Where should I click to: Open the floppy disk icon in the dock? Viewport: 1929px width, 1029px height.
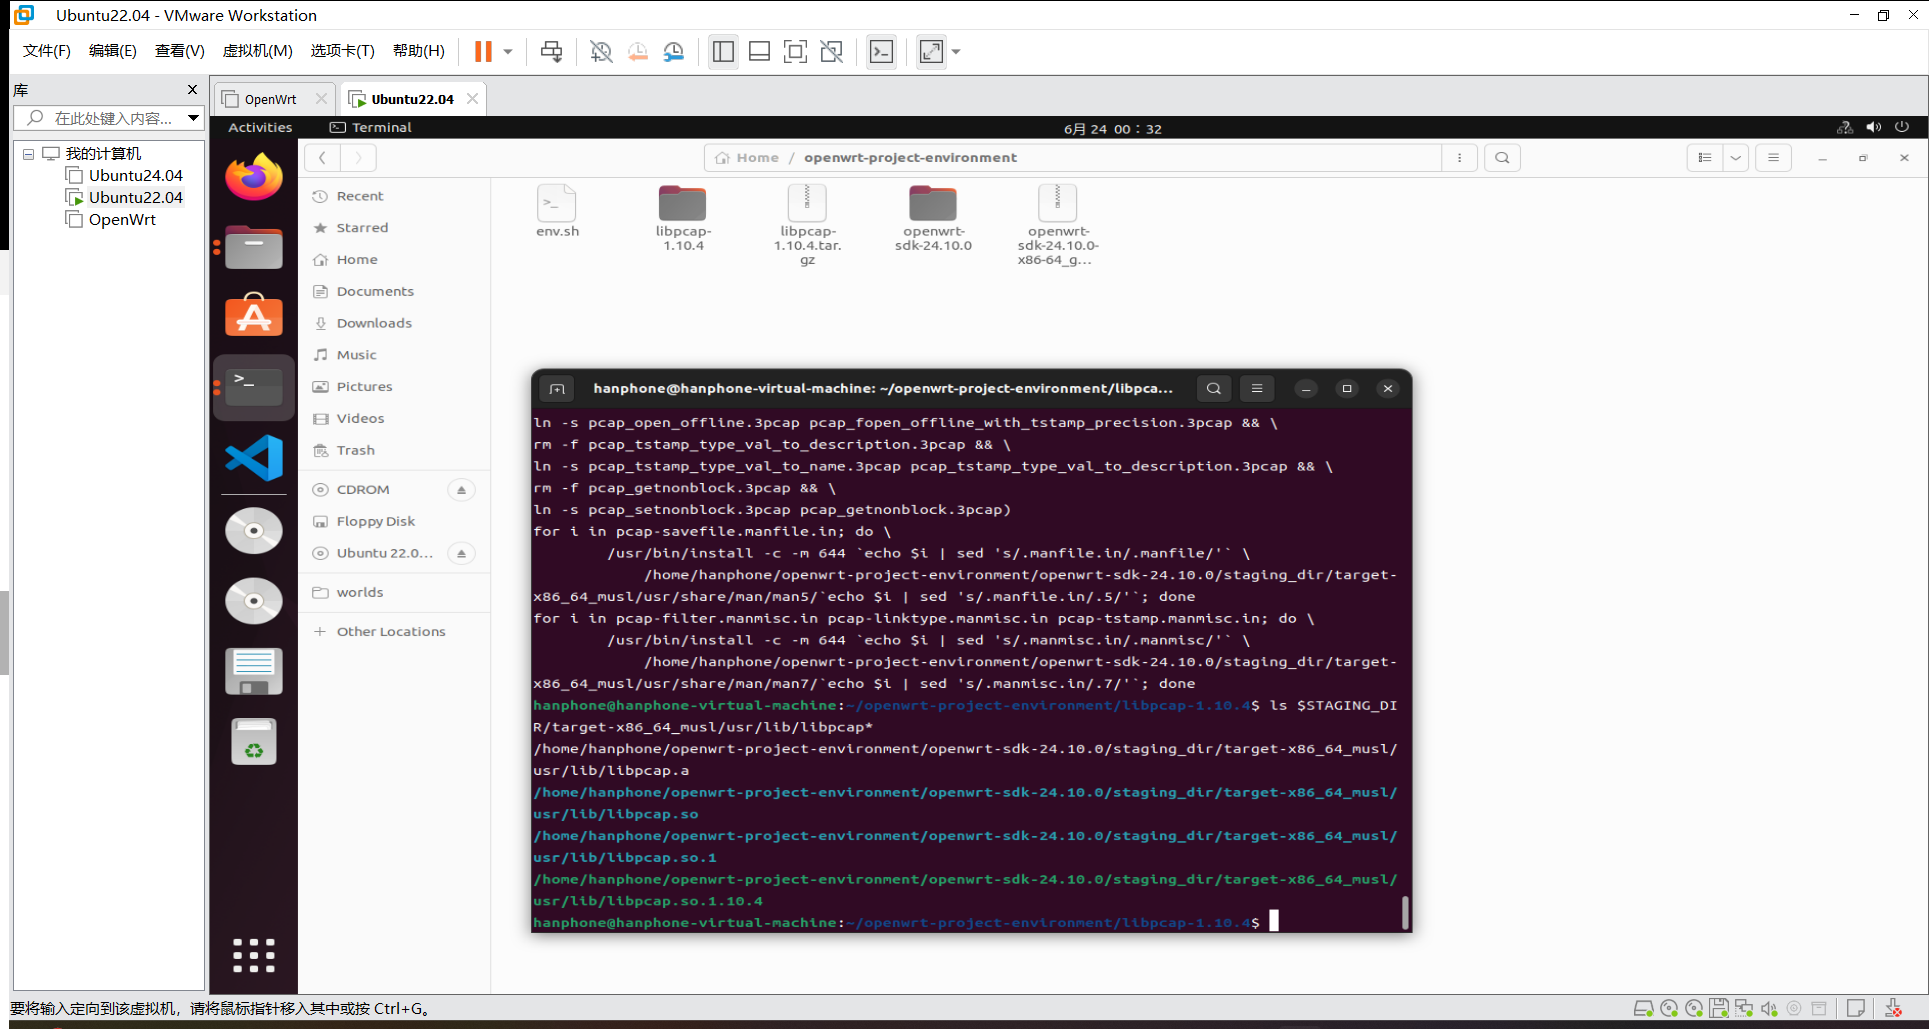click(x=254, y=671)
